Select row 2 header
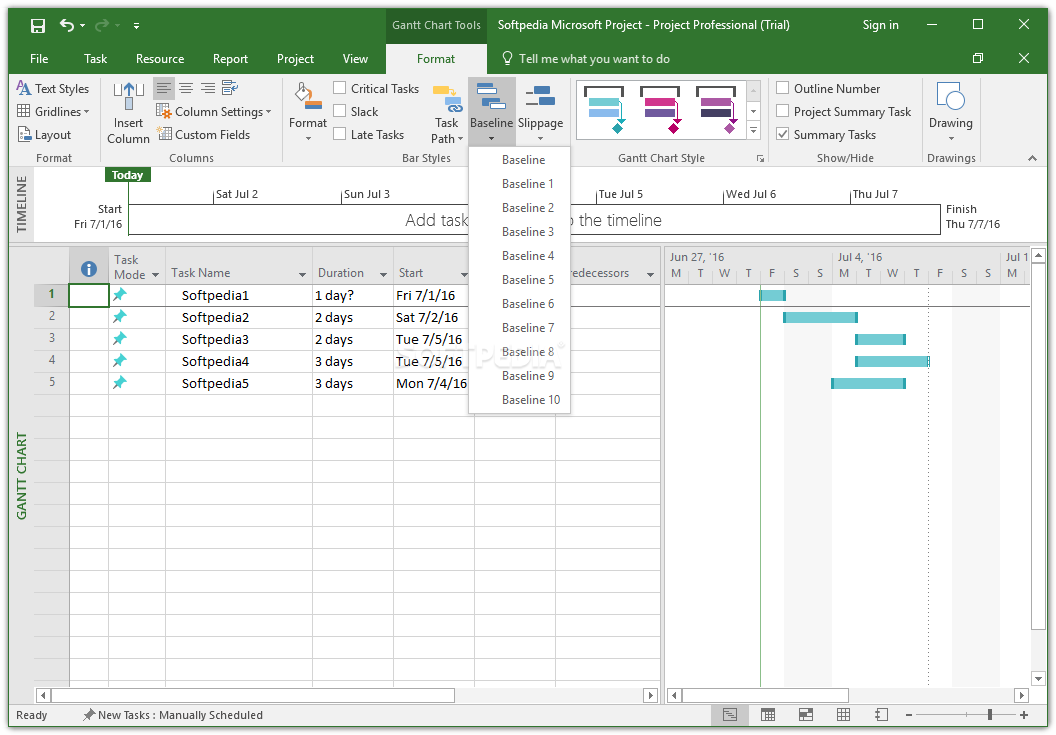1056x735 pixels. pos(52,316)
